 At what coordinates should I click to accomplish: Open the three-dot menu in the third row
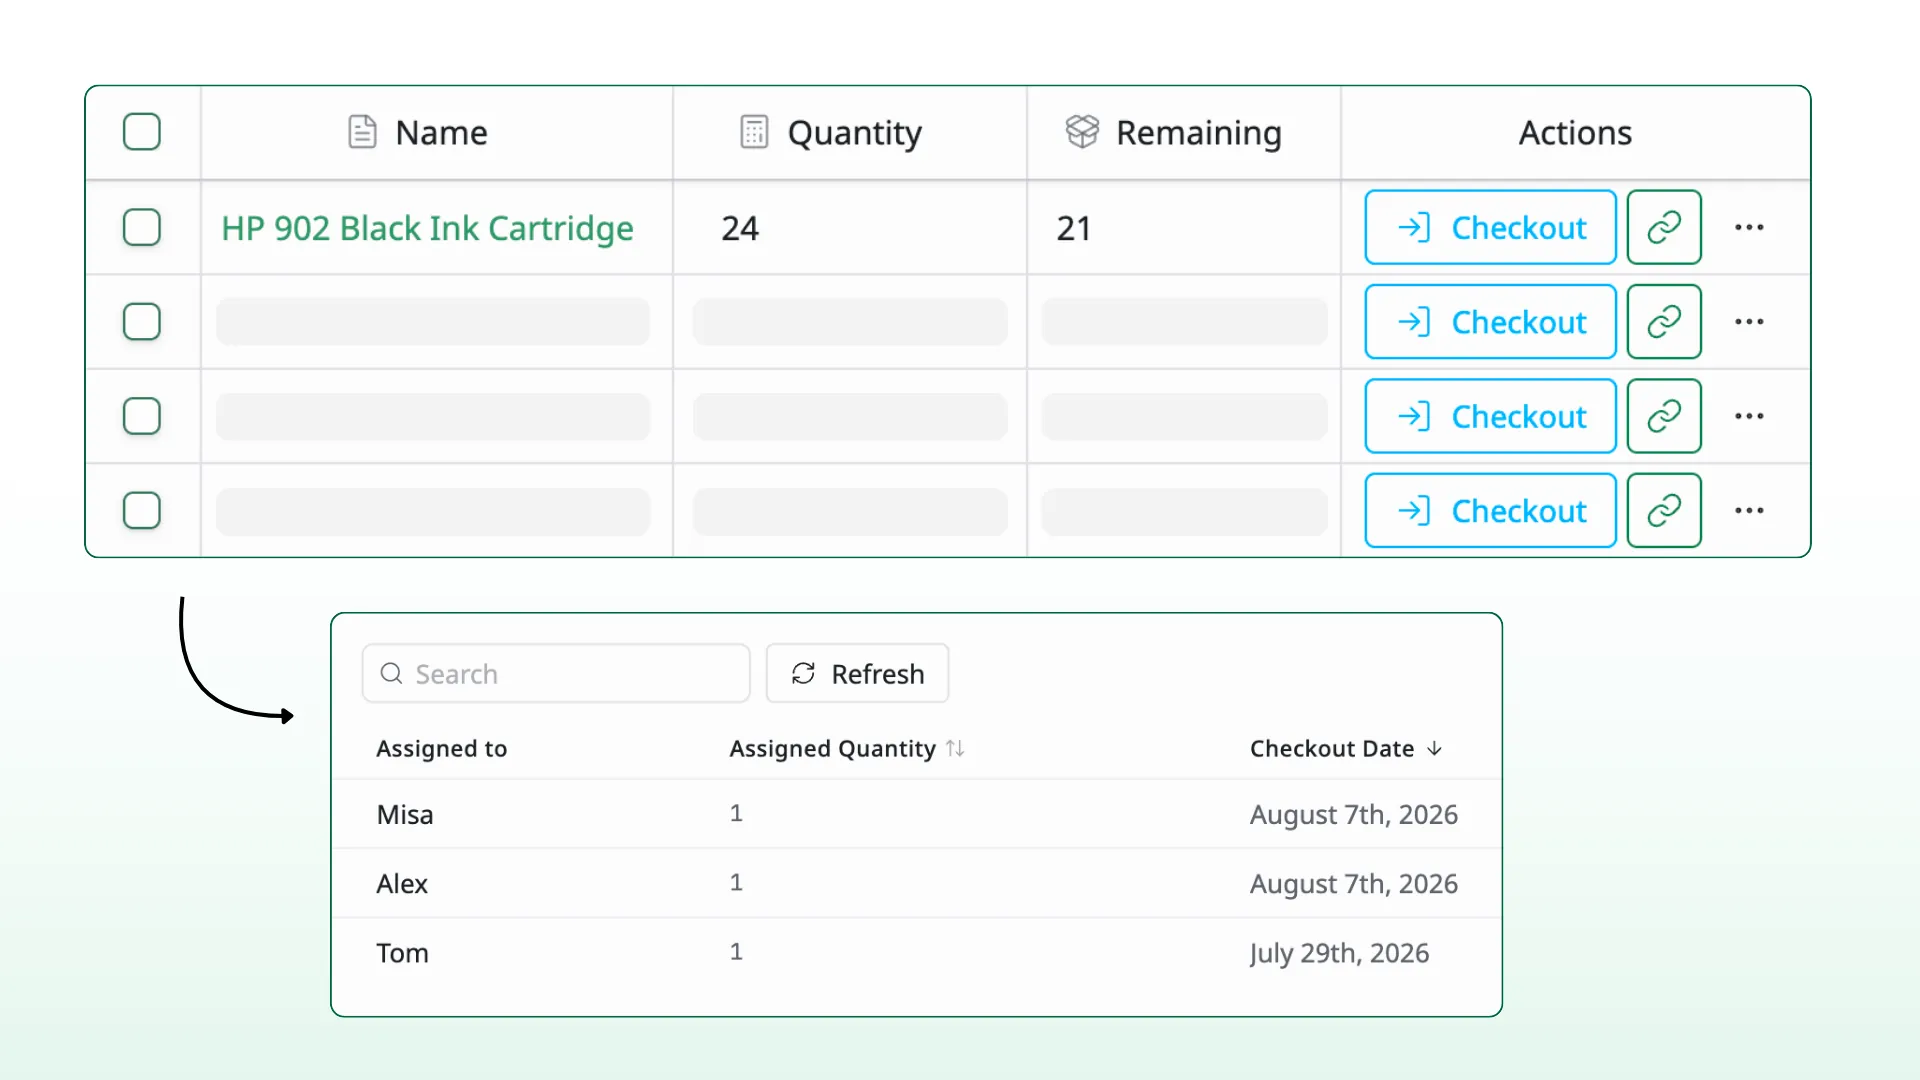1749,416
